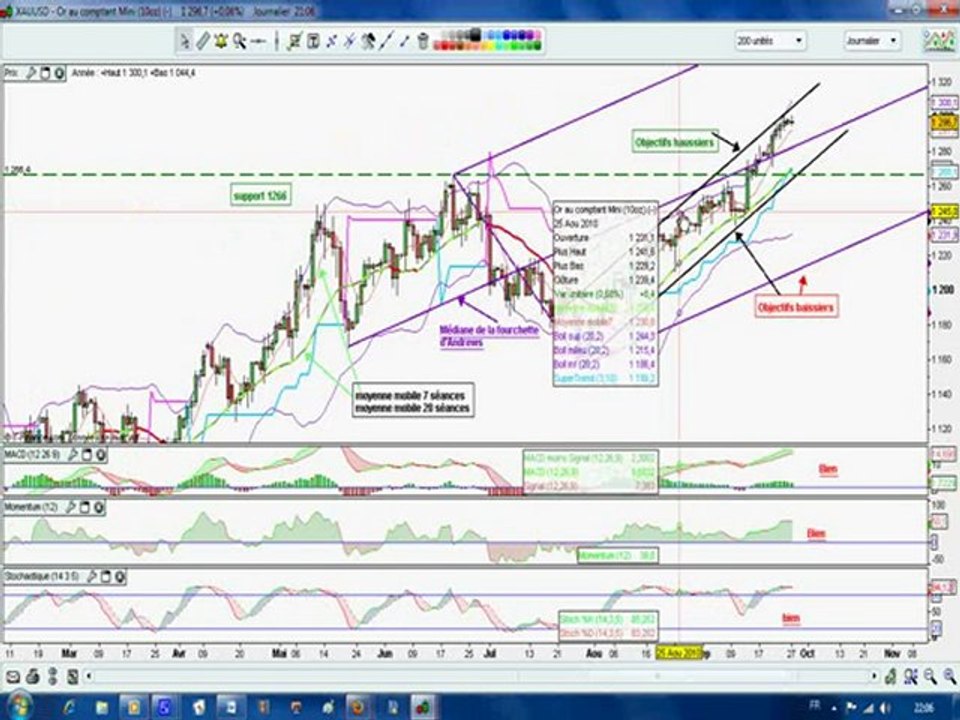The height and width of the screenshot is (720, 960).
Task: Click the hammer object-settings tool
Action: coord(368,41)
